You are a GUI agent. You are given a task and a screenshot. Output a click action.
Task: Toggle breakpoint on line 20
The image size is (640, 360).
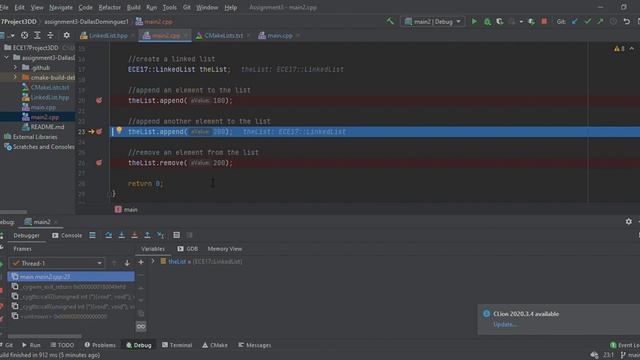tap(99, 100)
